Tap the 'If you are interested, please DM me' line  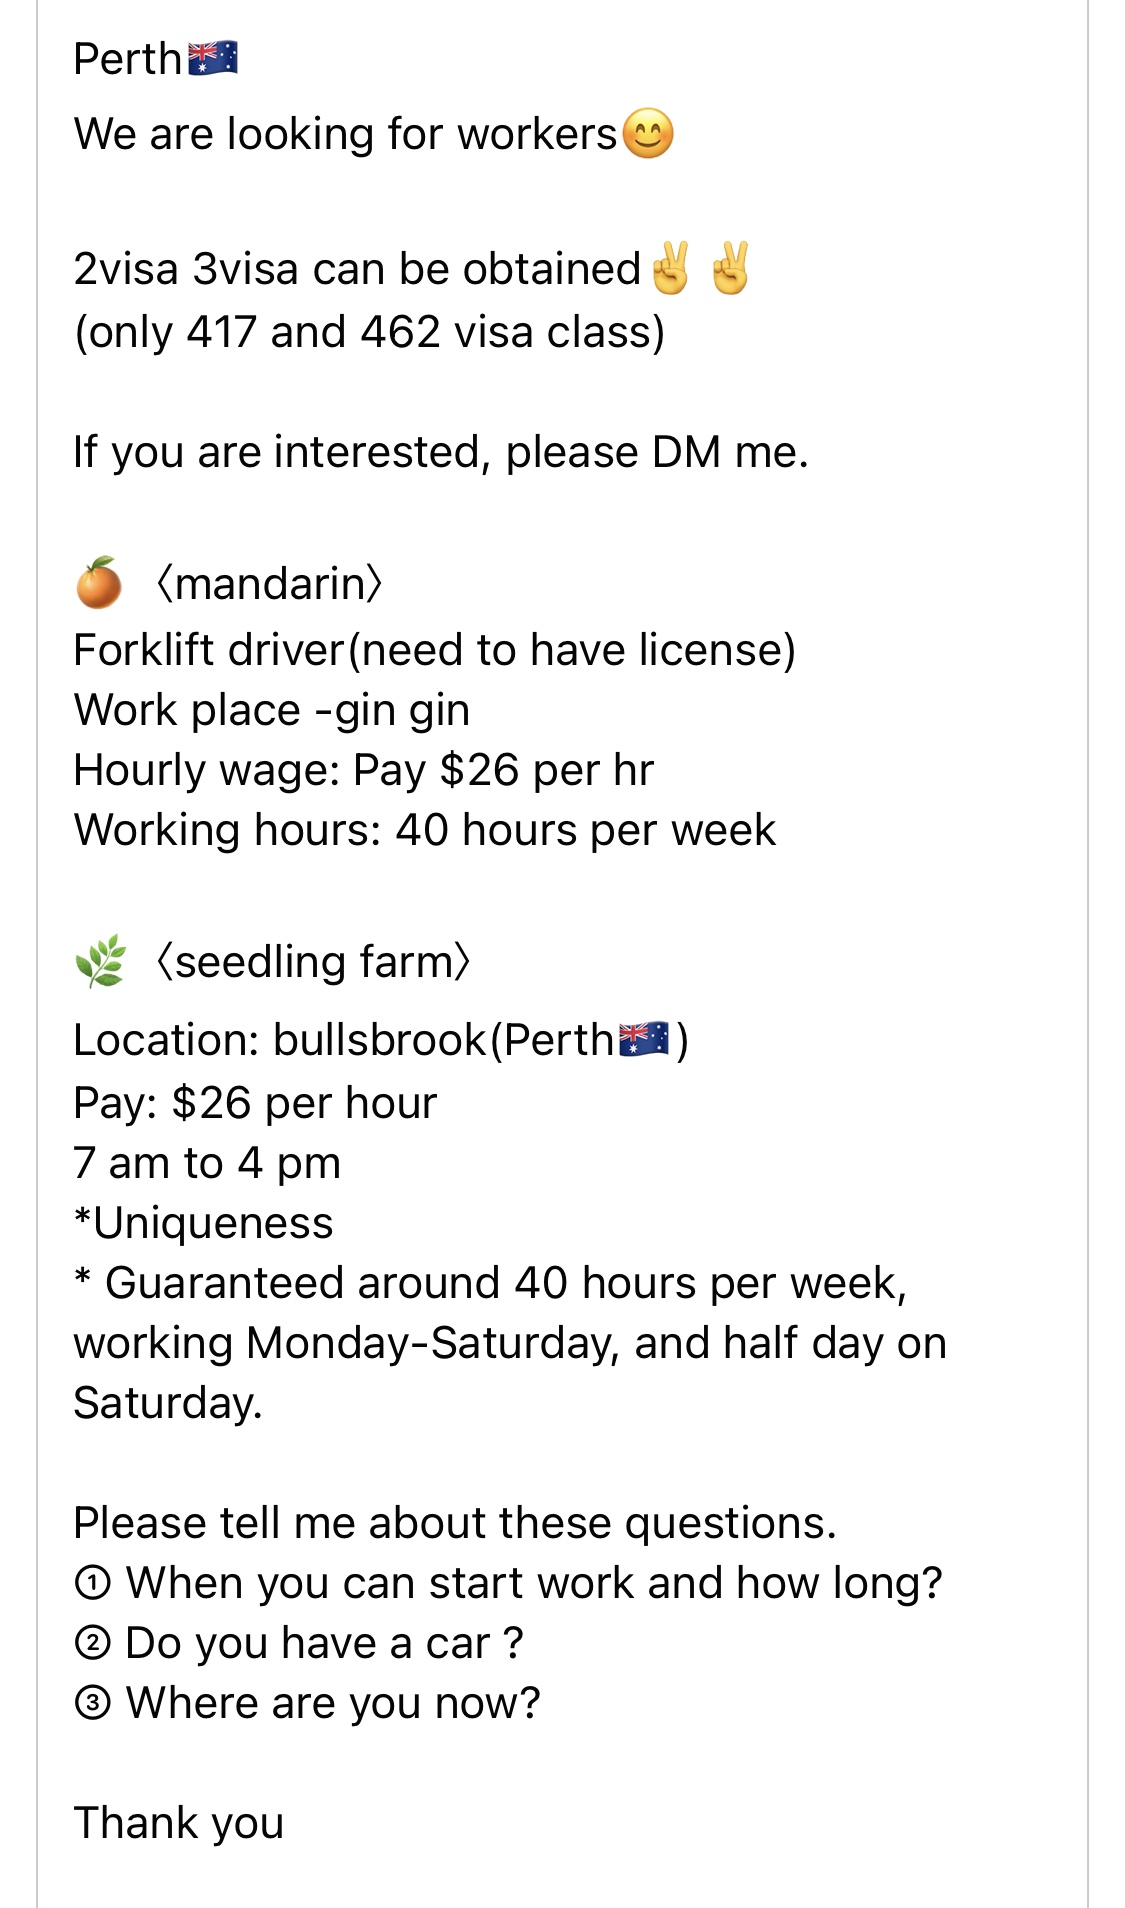pyautogui.click(x=441, y=452)
